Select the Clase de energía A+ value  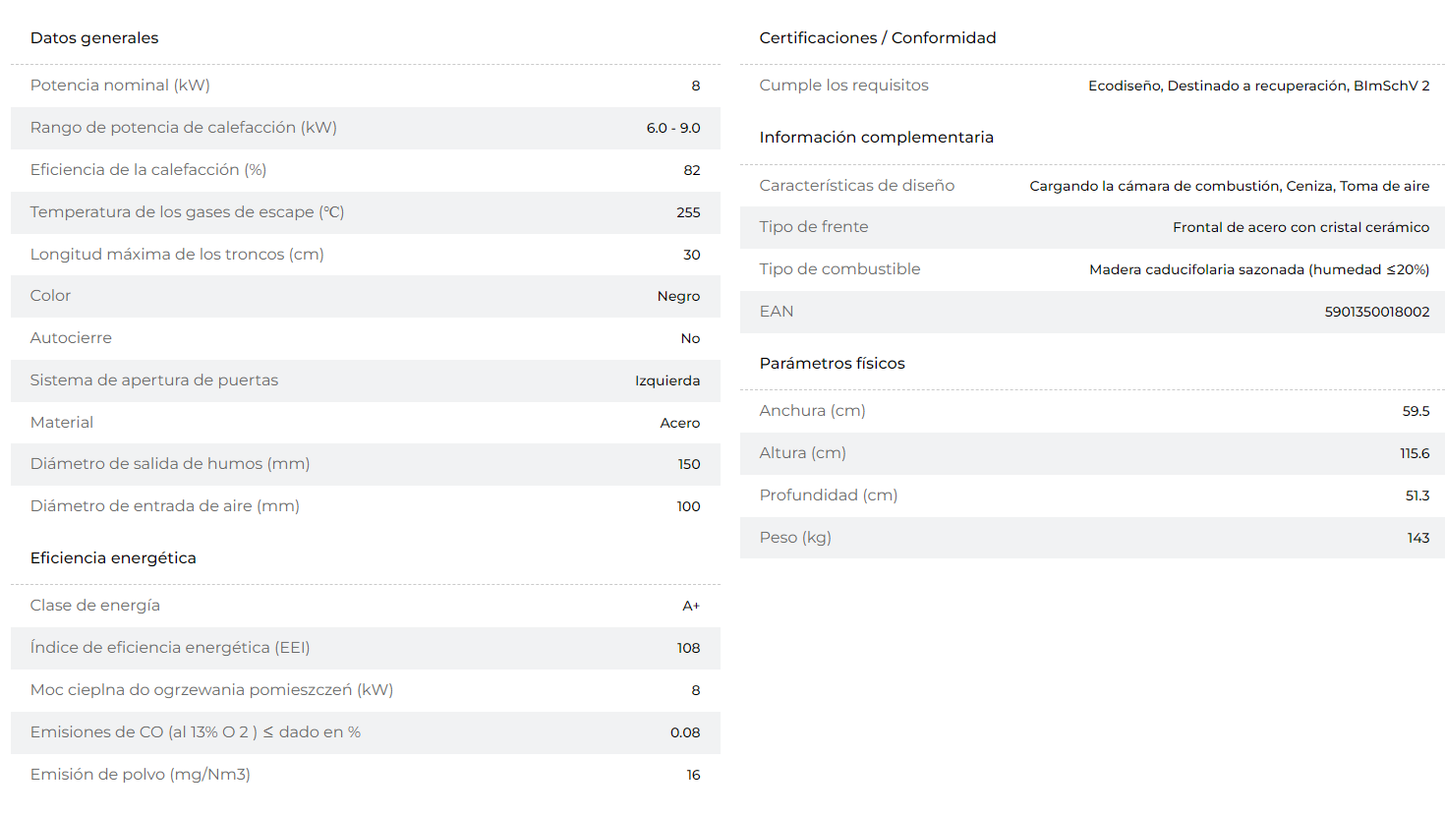pos(691,606)
